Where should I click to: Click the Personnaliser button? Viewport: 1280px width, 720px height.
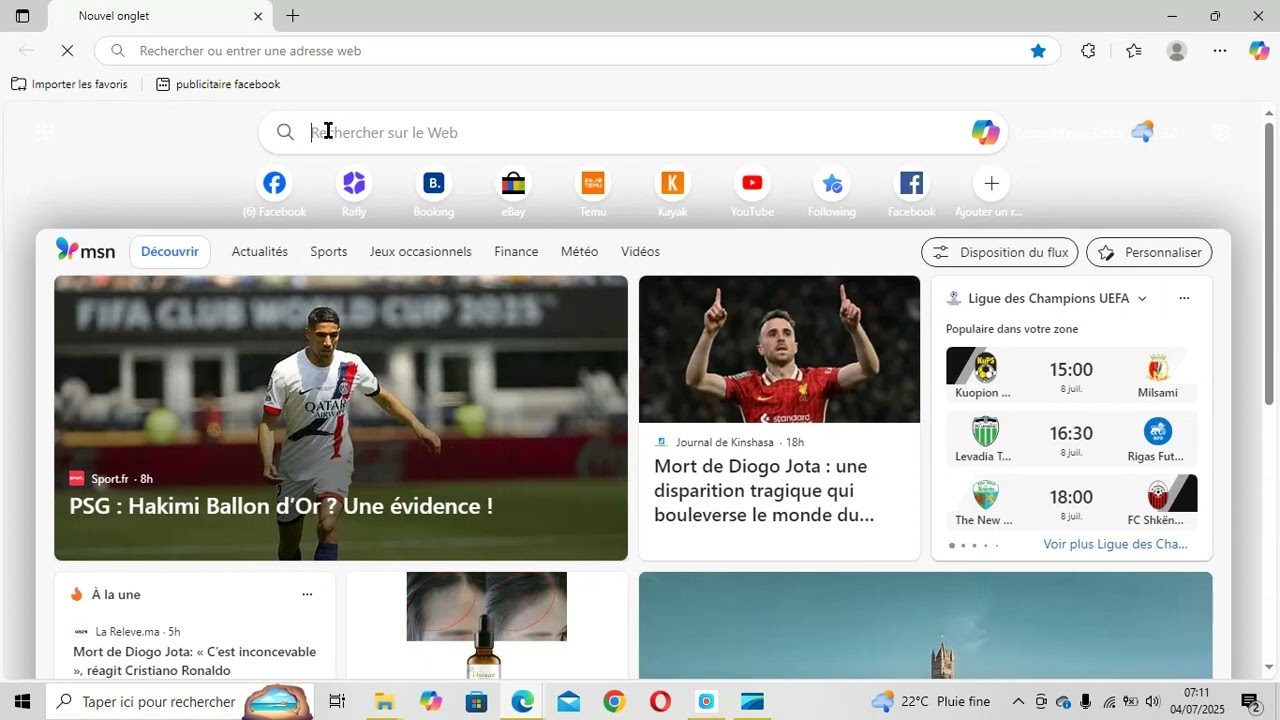[x=1149, y=252]
